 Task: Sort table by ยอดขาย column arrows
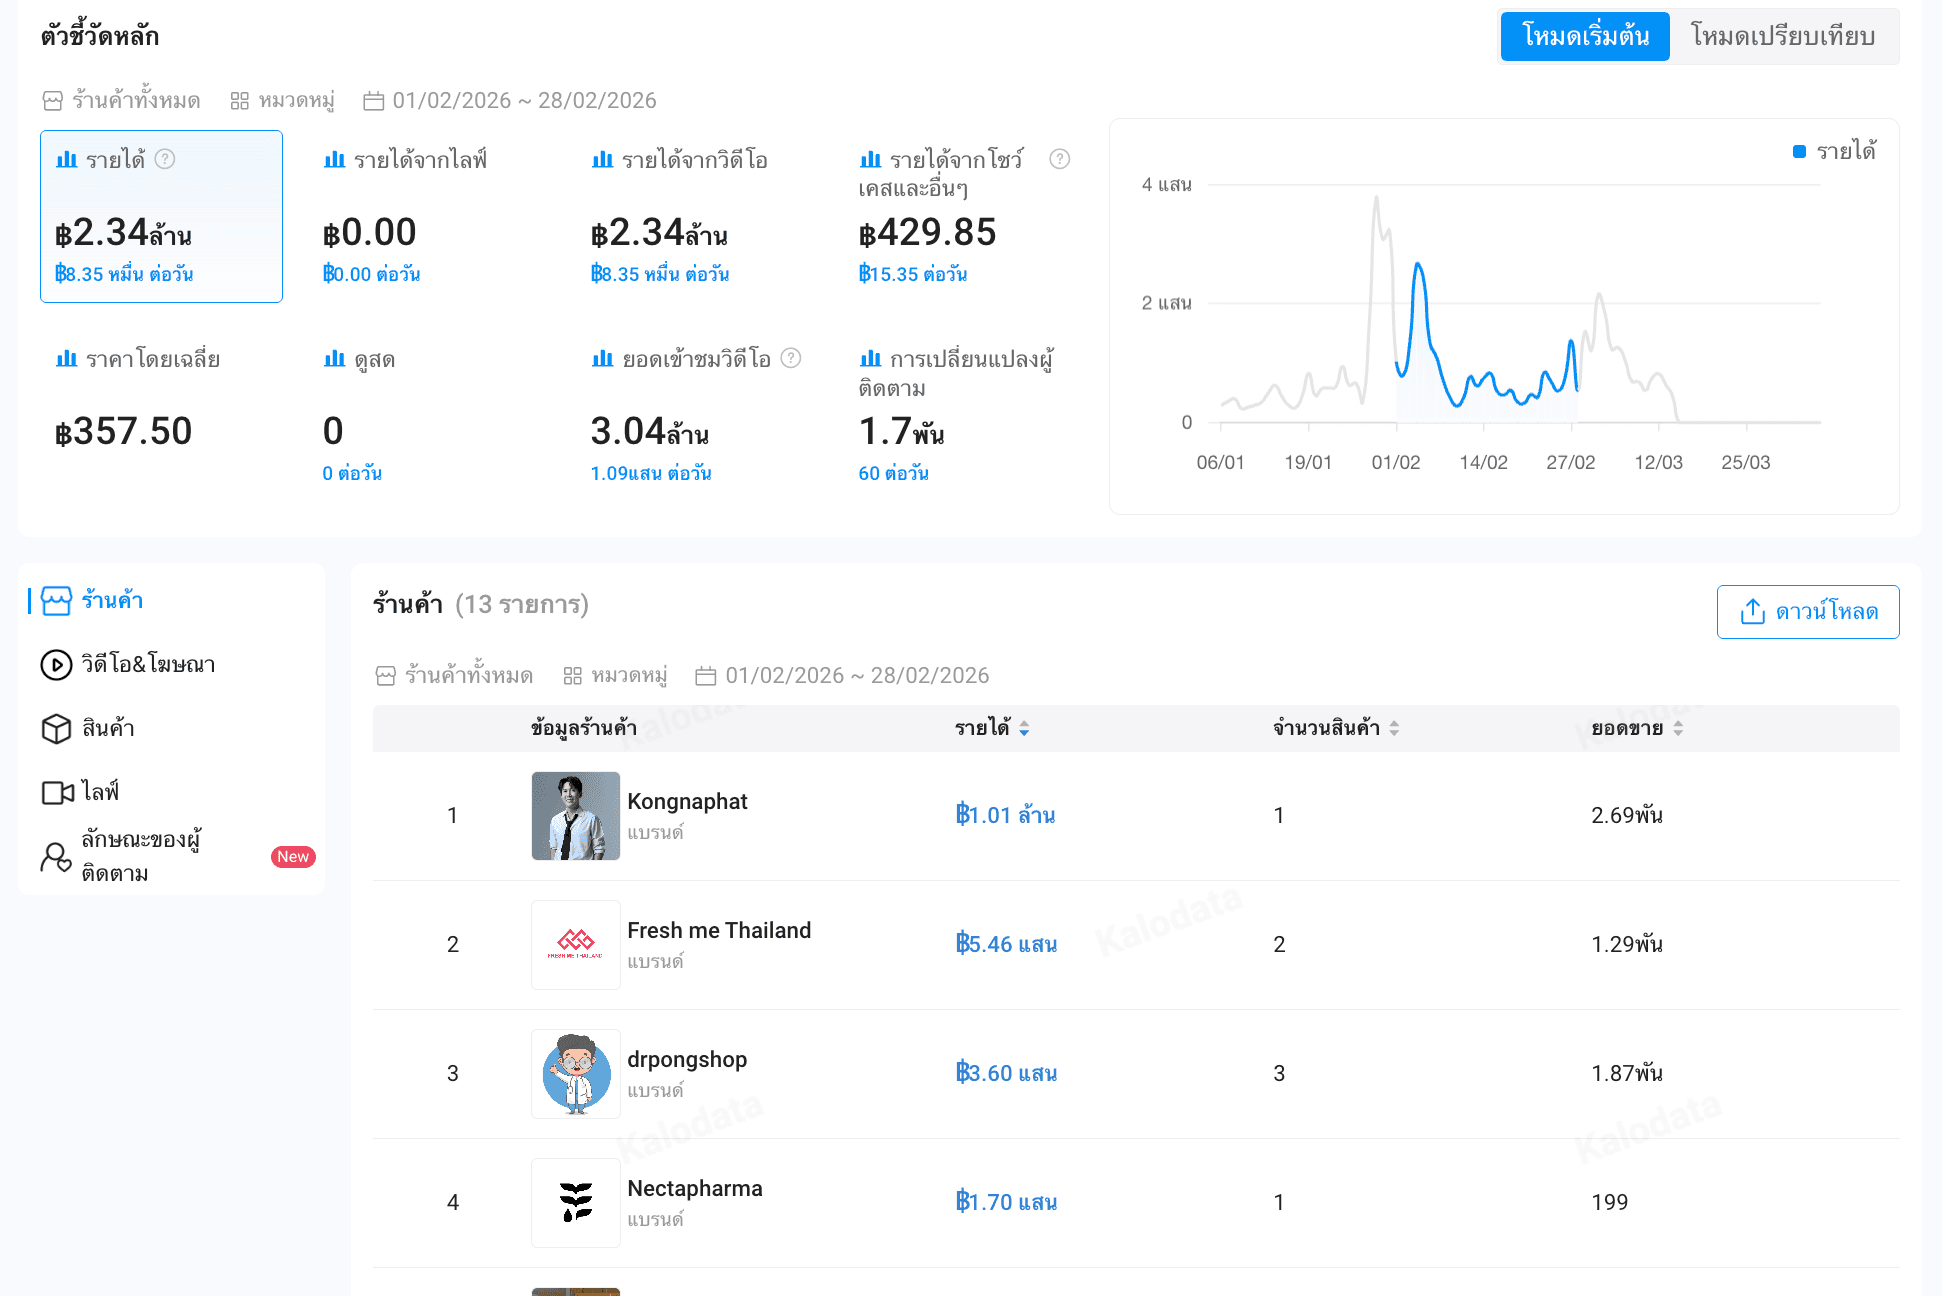coord(1678,729)
